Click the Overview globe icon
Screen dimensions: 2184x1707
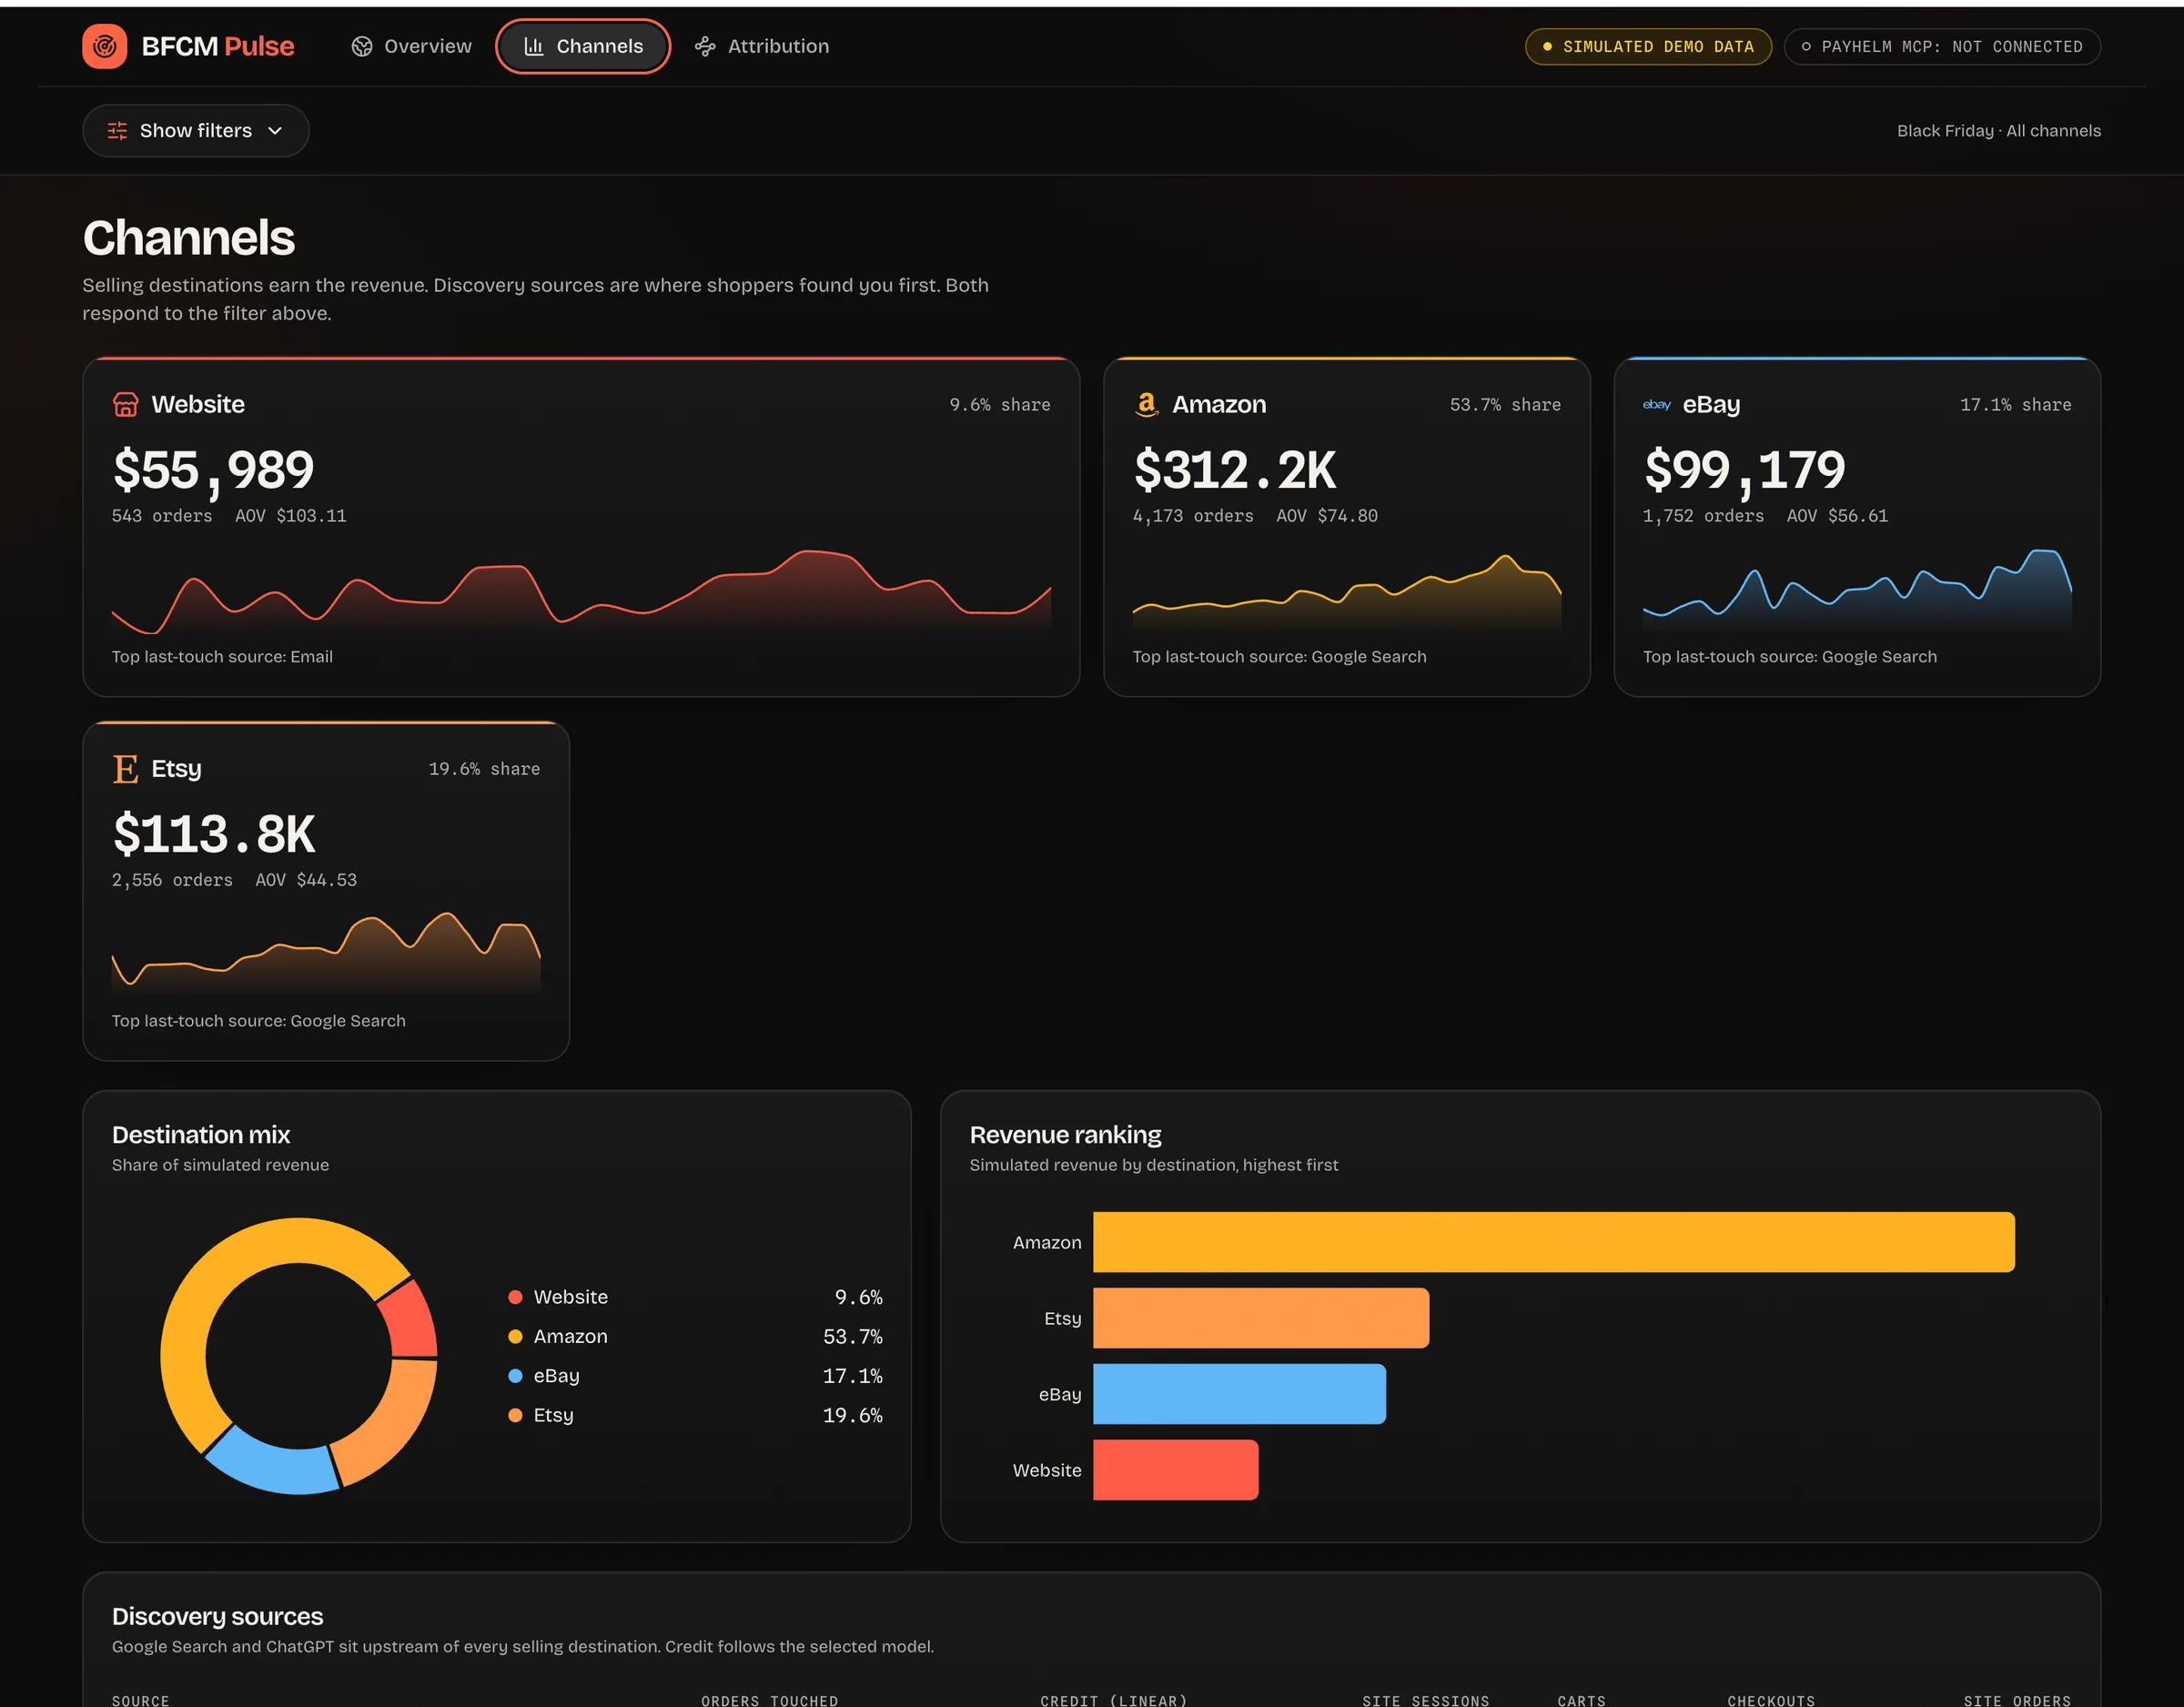point(362,46)
